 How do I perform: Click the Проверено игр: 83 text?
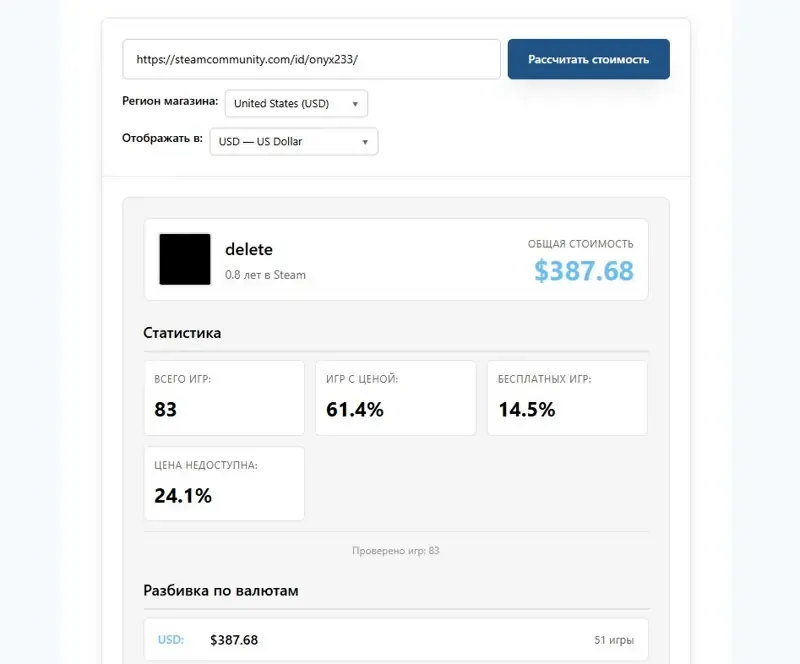(396, 551)
